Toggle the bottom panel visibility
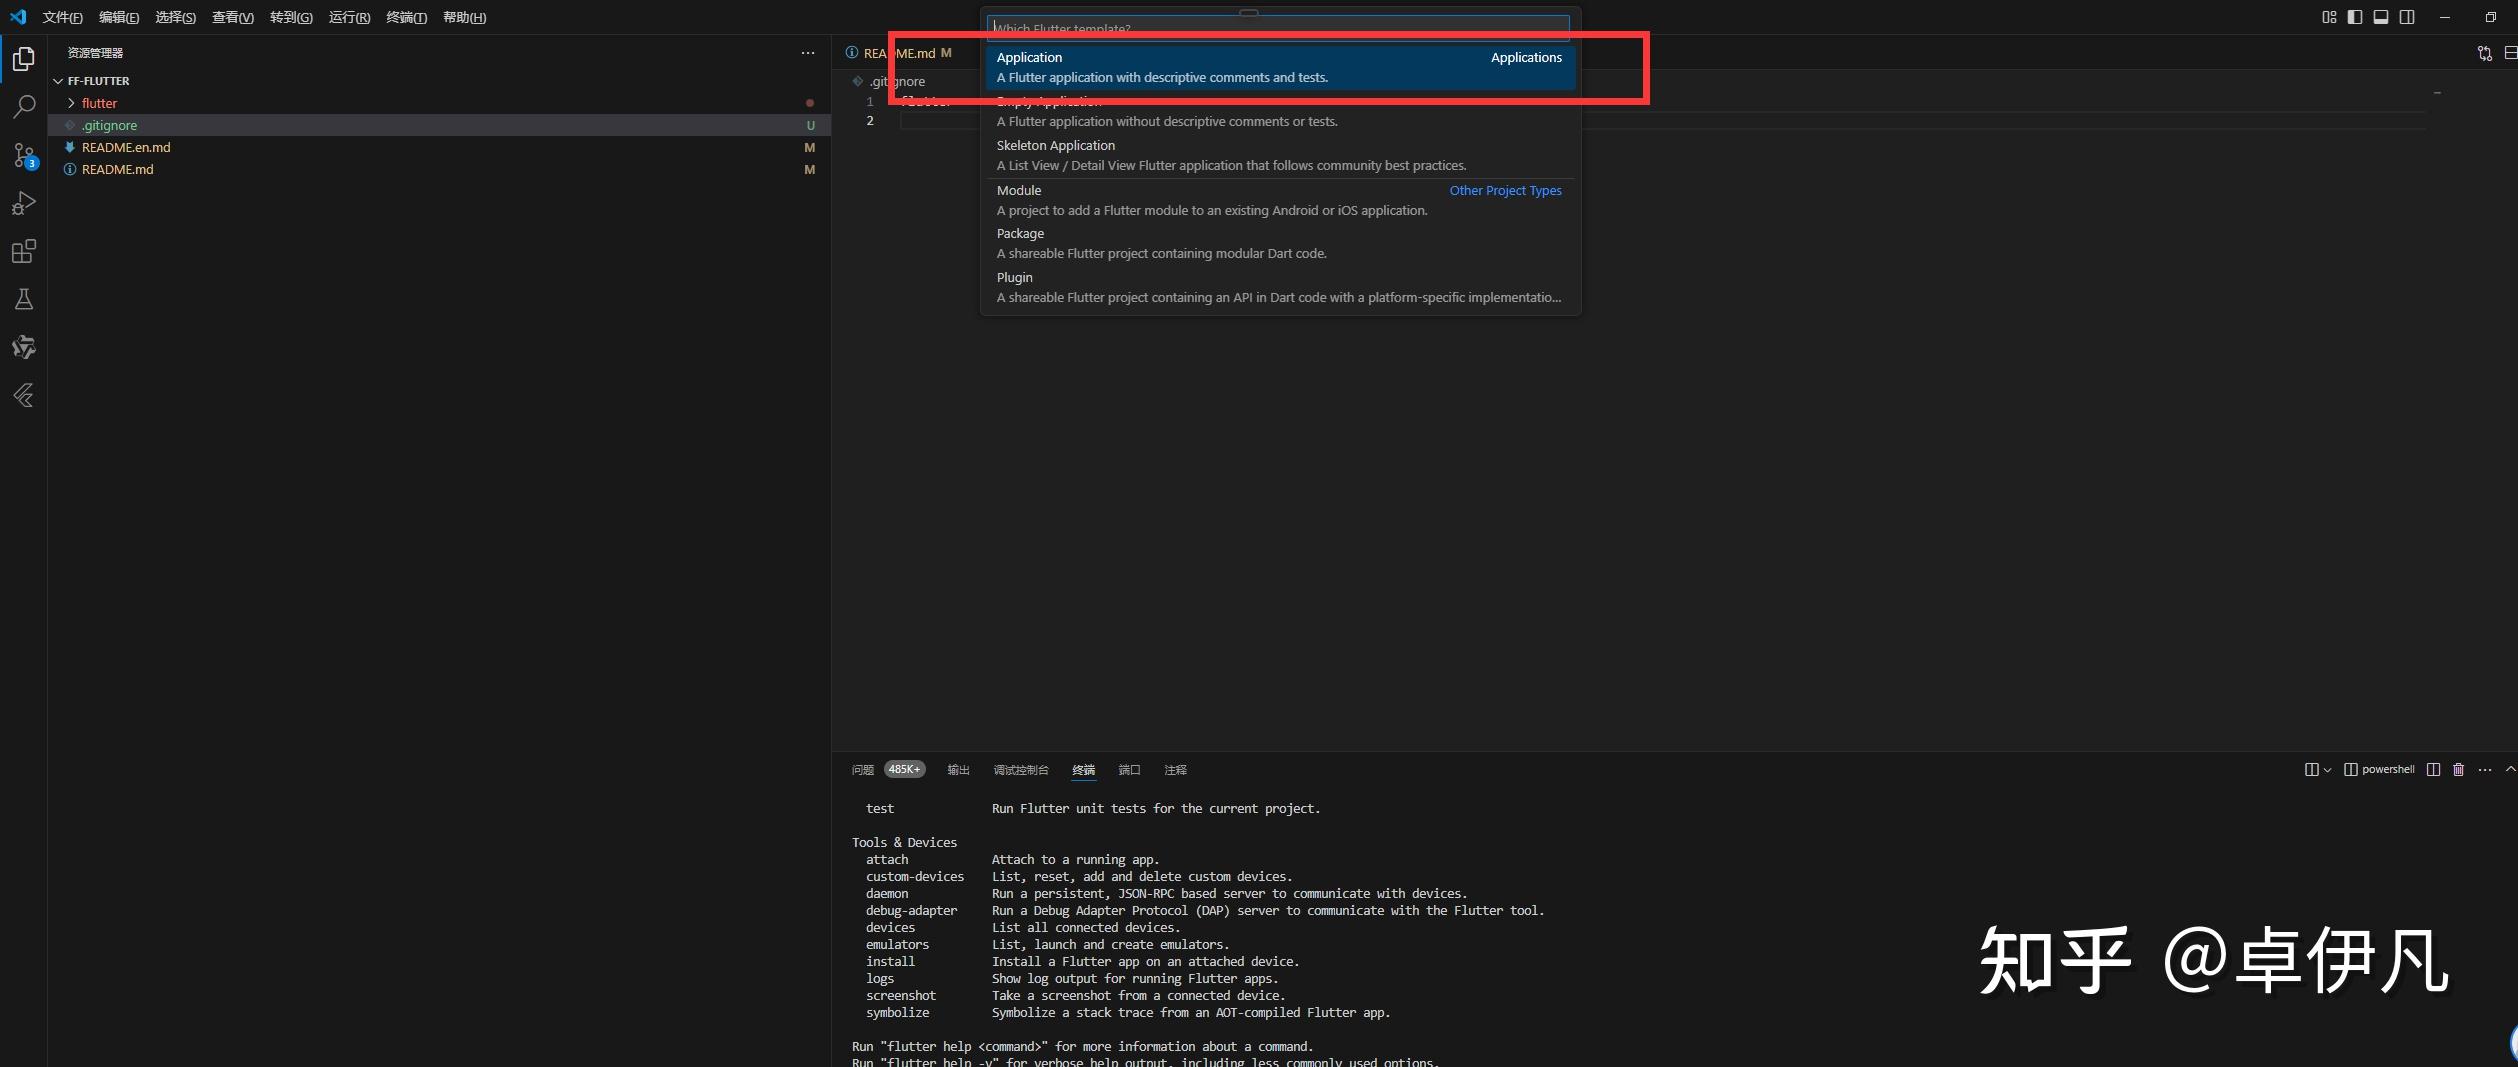This screenshot has height=1067, width=2518. (2381, 17)
